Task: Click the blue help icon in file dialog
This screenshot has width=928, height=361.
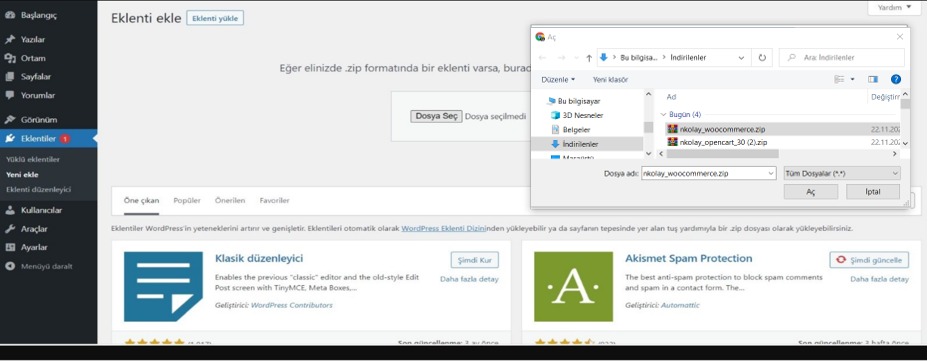Action: pos(896,79)
